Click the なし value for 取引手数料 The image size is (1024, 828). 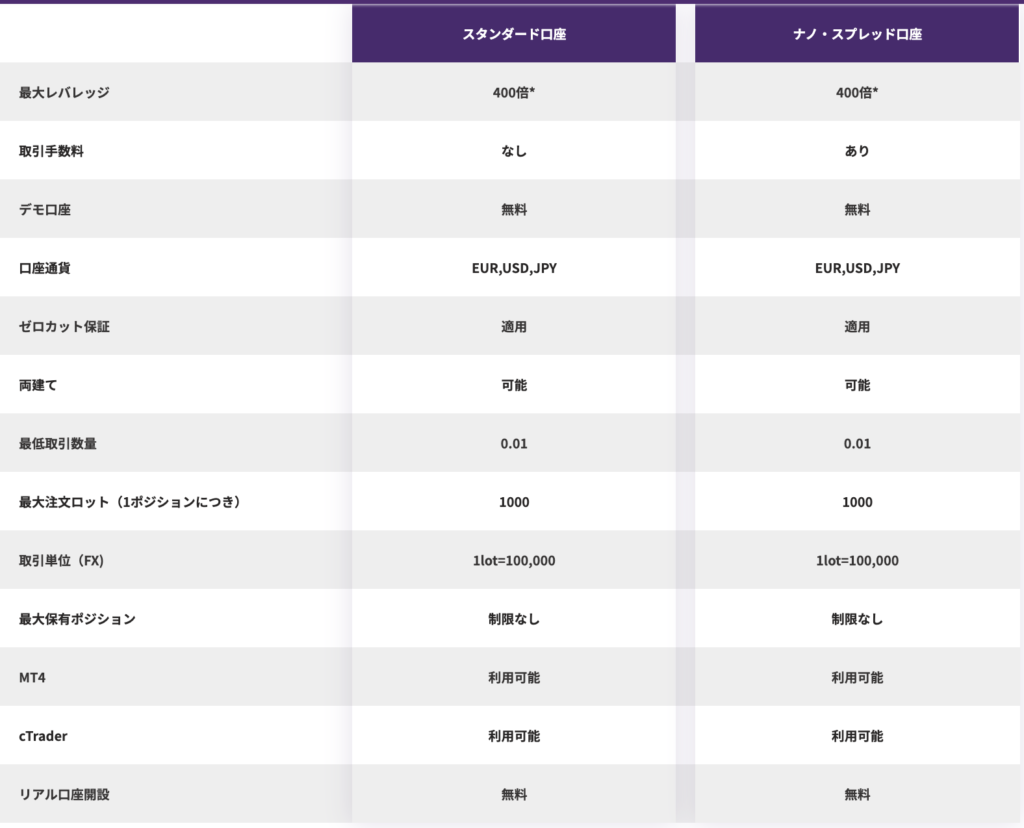514,151
